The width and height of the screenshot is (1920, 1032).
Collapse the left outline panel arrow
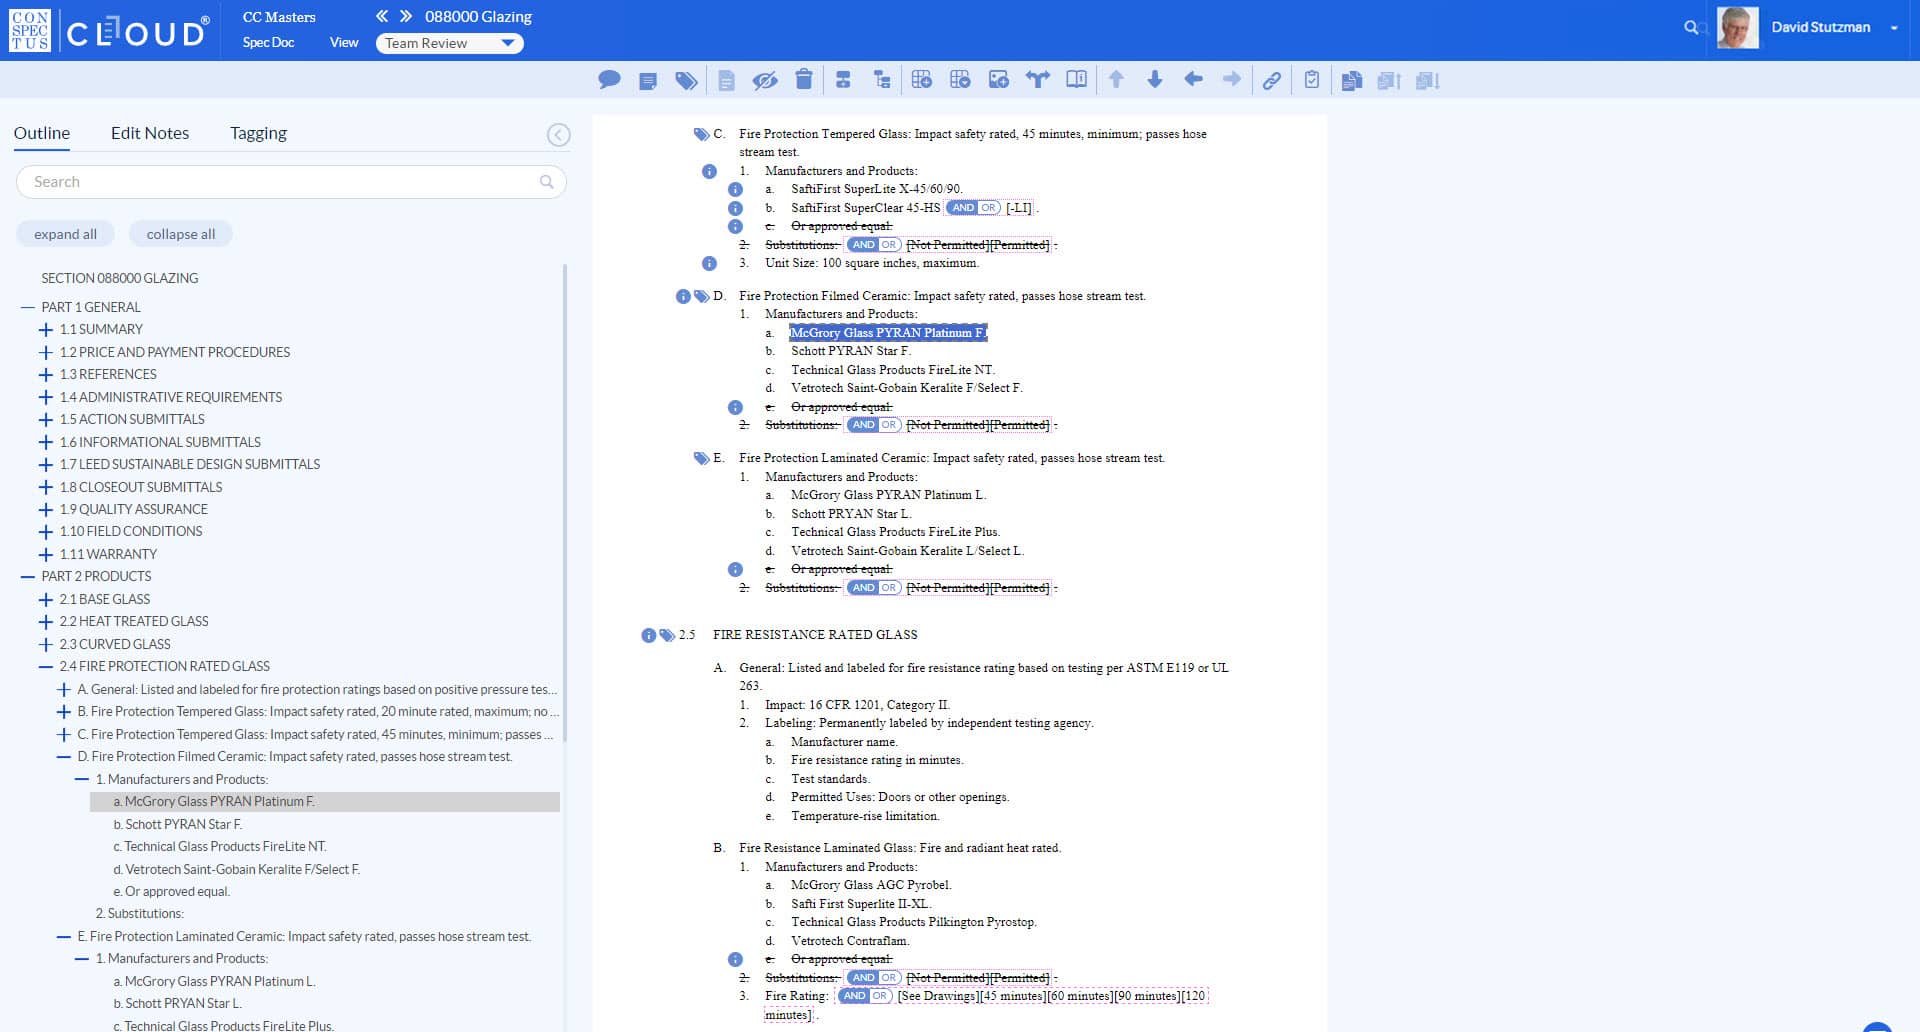click(559, 135)
